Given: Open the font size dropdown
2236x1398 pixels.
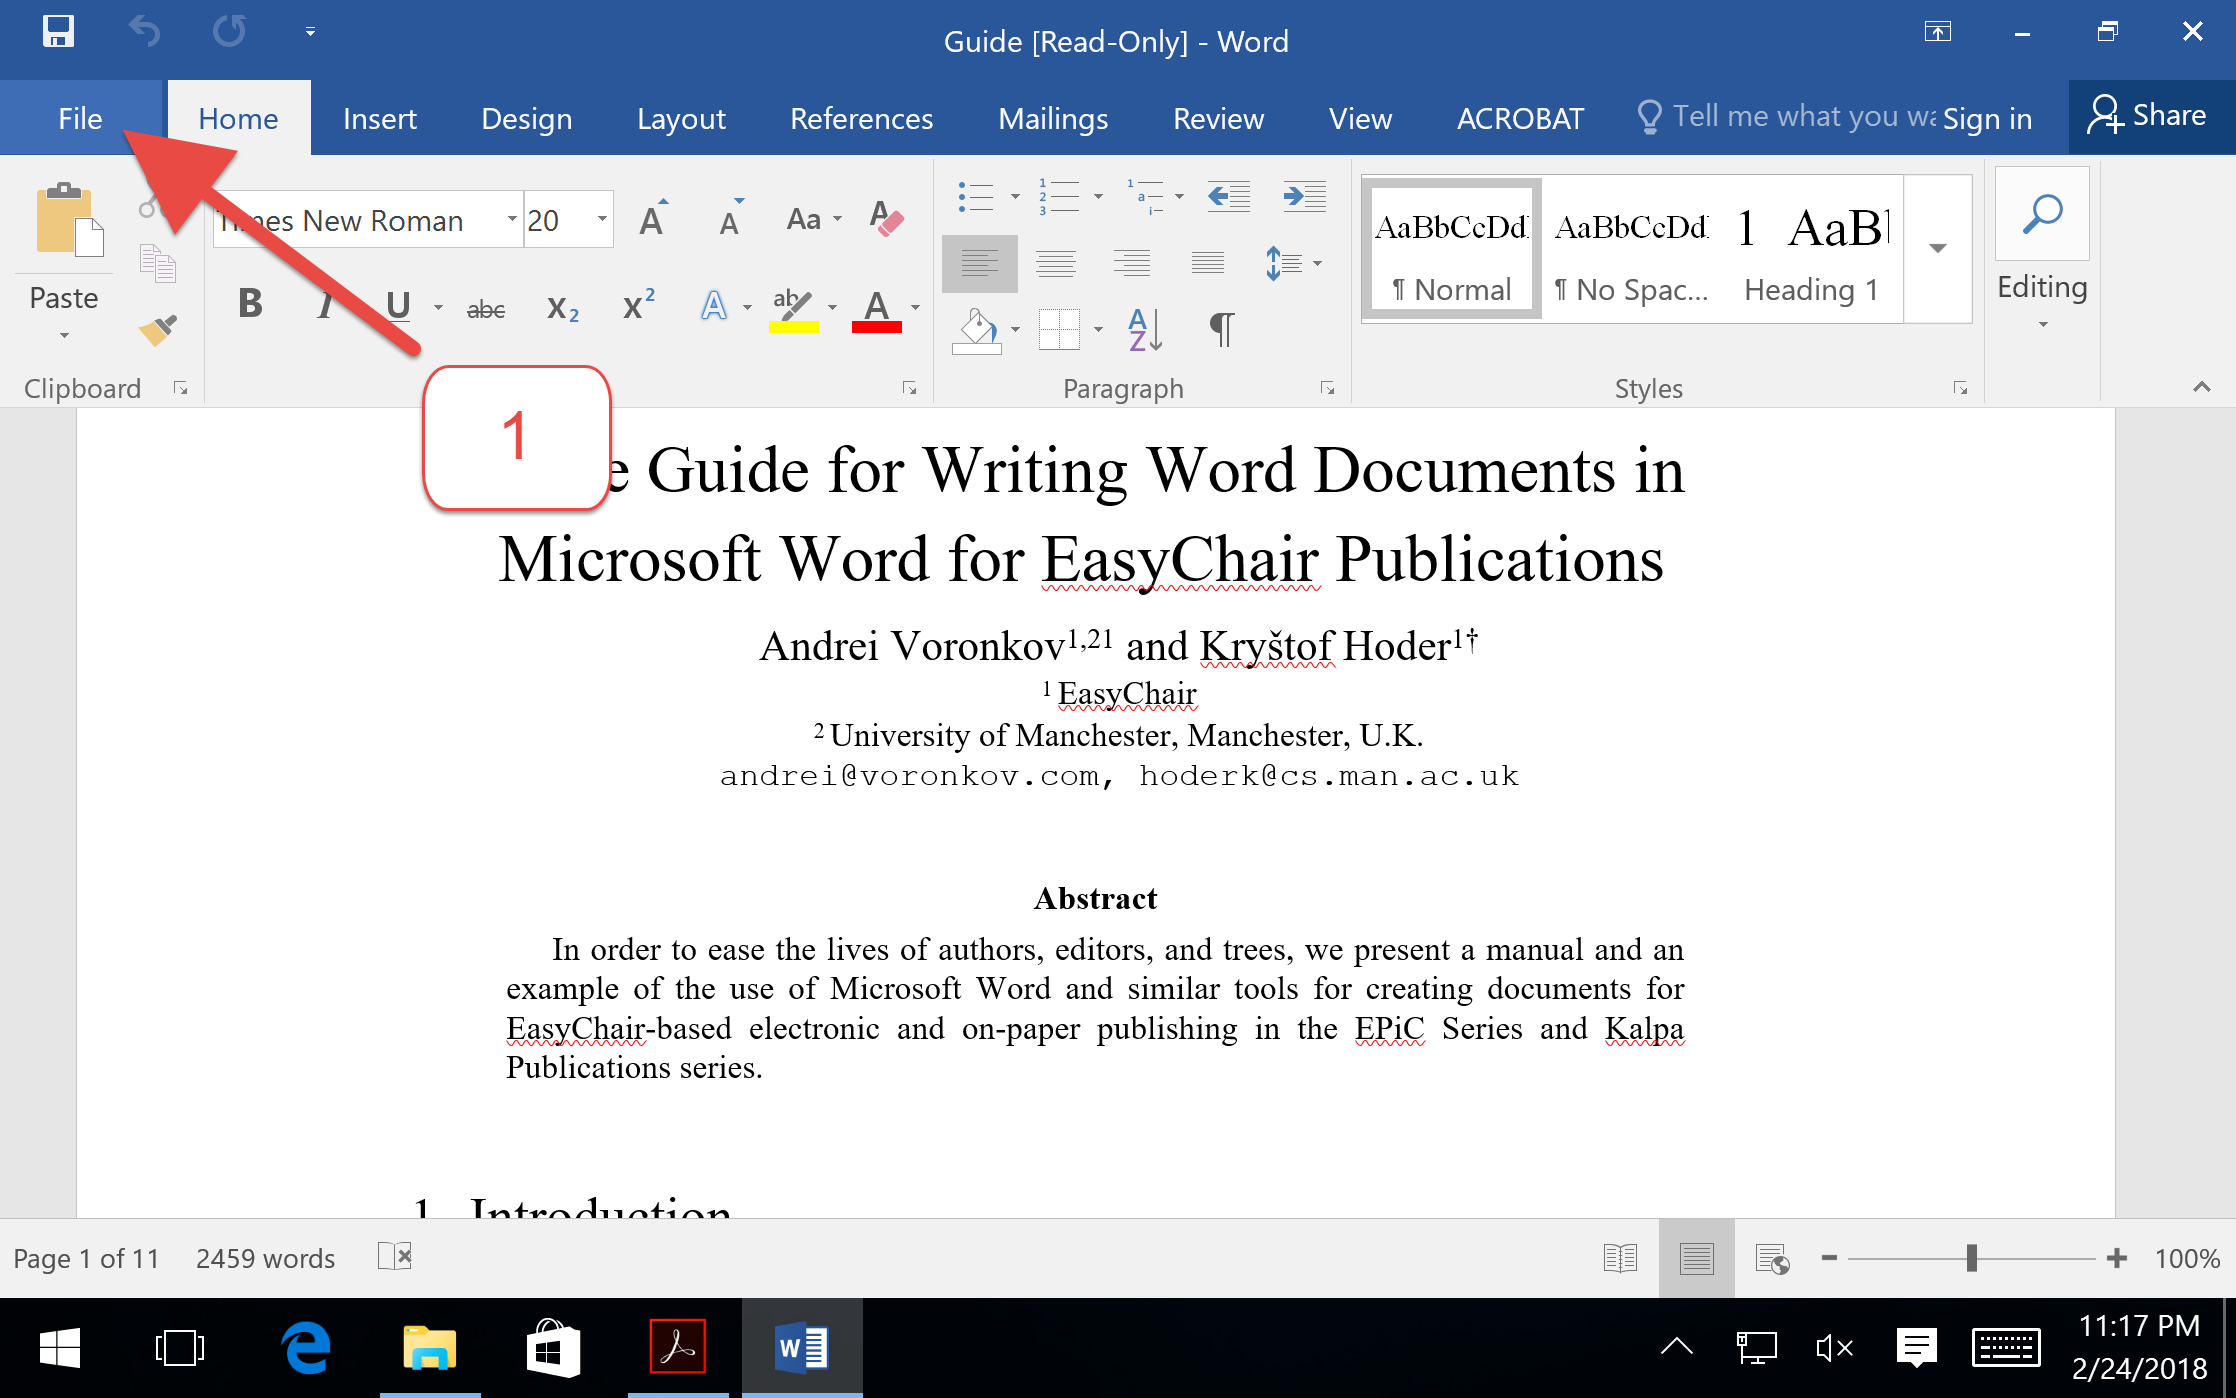Looking at the screenshot, I should [601, 219].
